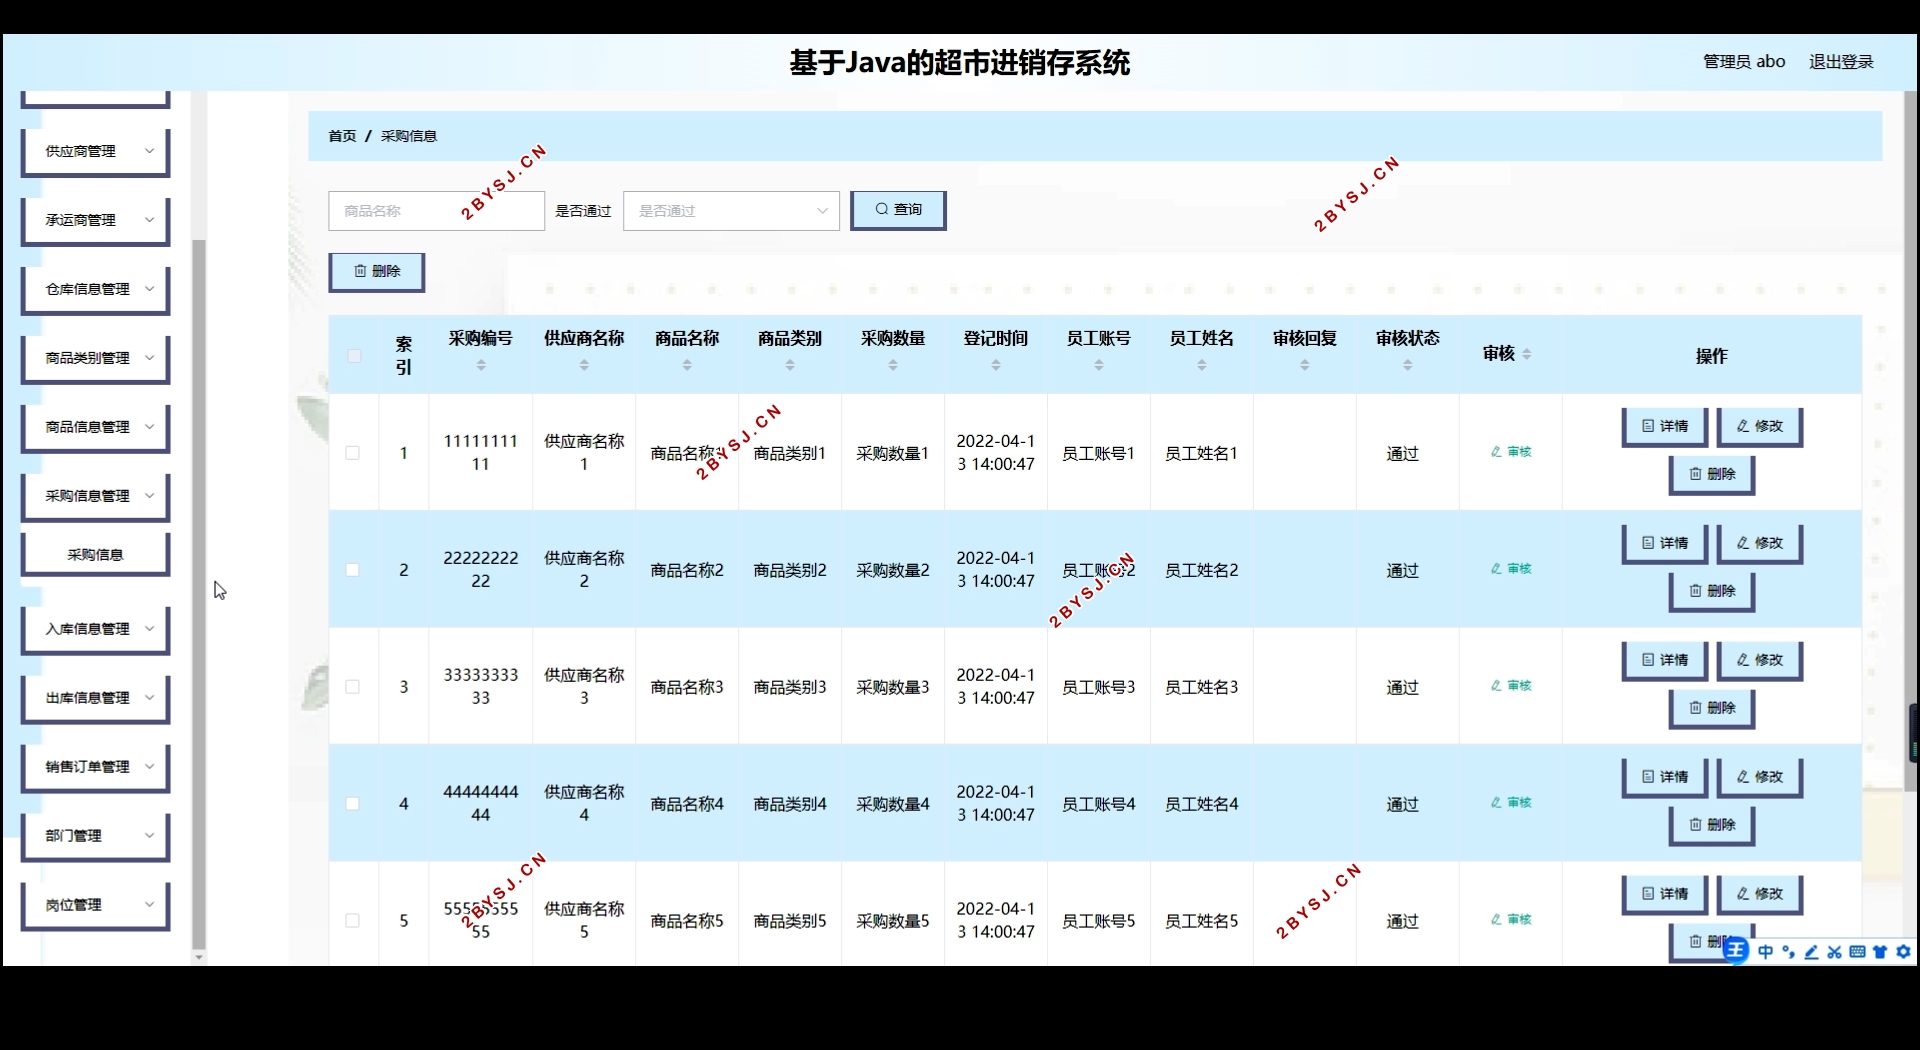Screen dimensions: 1920x1050
Task: Sort by 员工账号 column arrows
Action: [x=1099, y=366]
